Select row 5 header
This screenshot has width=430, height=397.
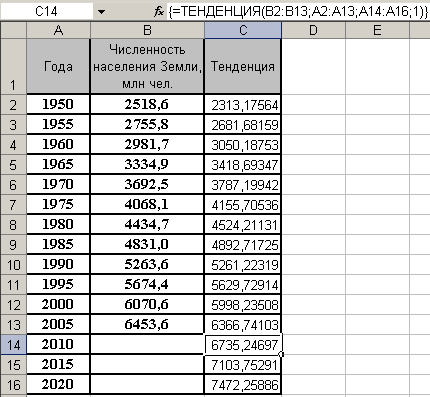[x=13, y=165]
